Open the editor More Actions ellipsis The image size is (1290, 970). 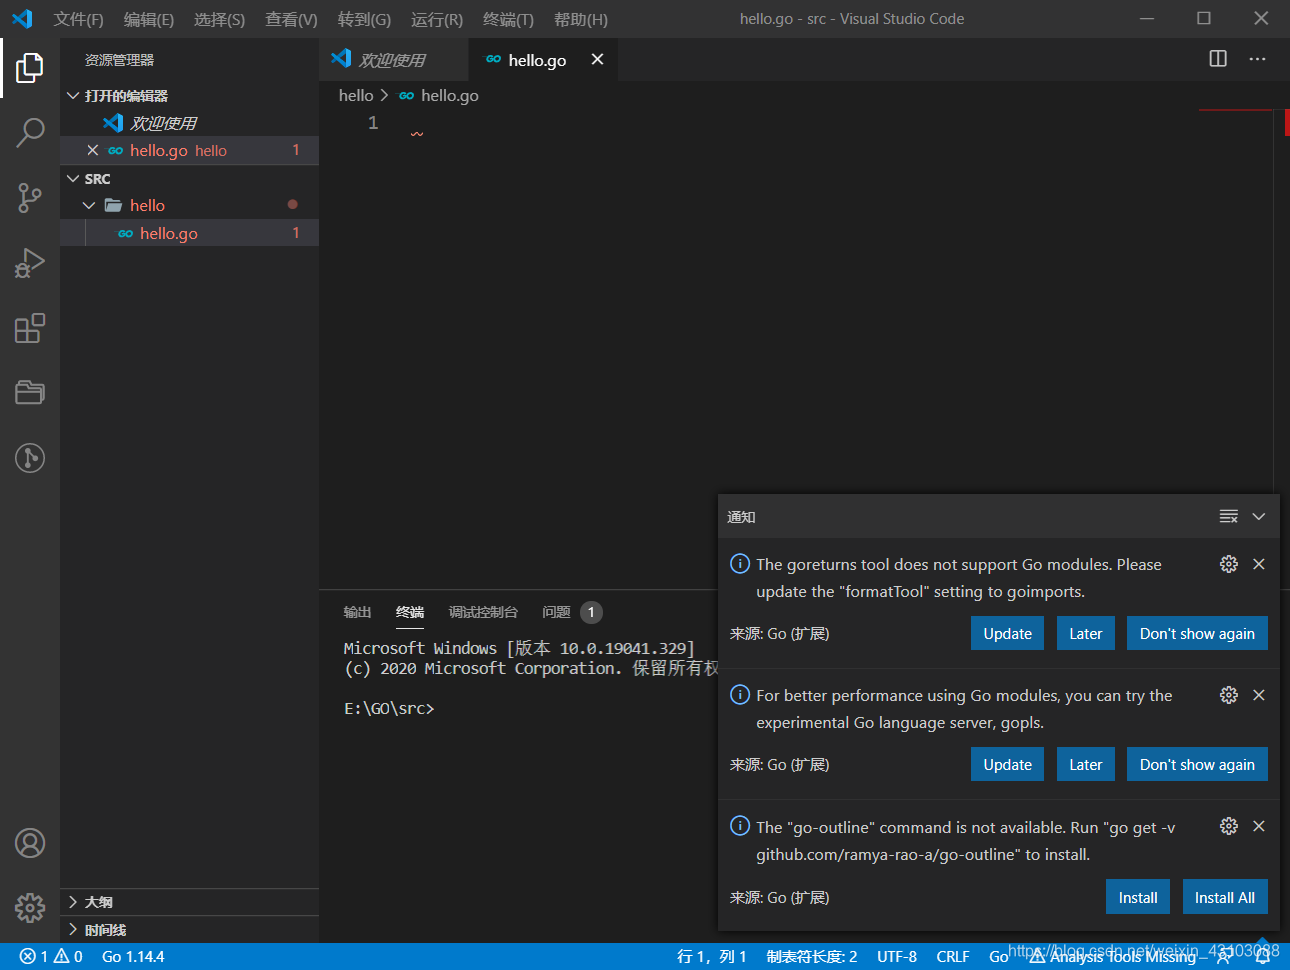pyautogui.click(x=1257, y=59)
